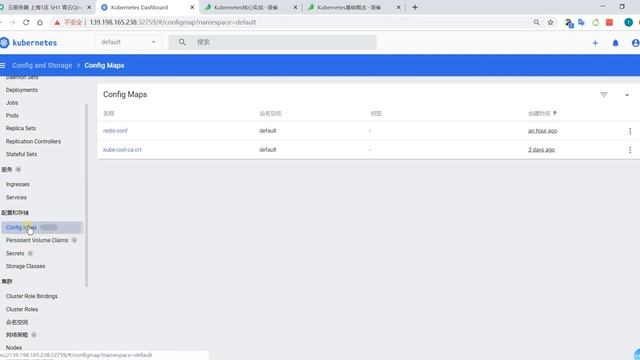Click 'an hour ago' timestamp
640x360 pixels.
click(542, 131)
